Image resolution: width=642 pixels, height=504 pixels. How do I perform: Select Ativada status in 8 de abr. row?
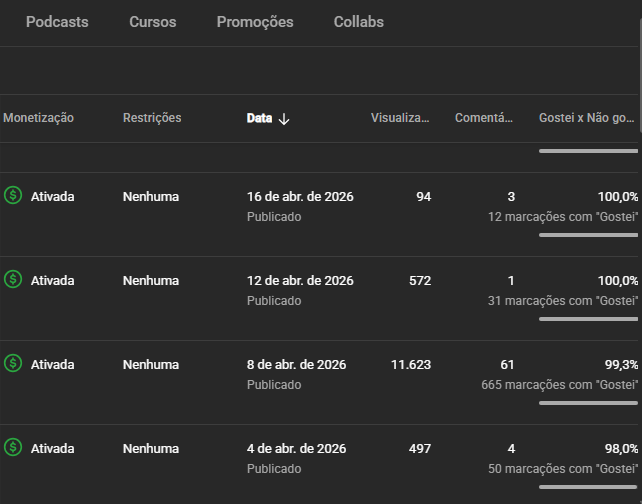click(x=52, y=364)
